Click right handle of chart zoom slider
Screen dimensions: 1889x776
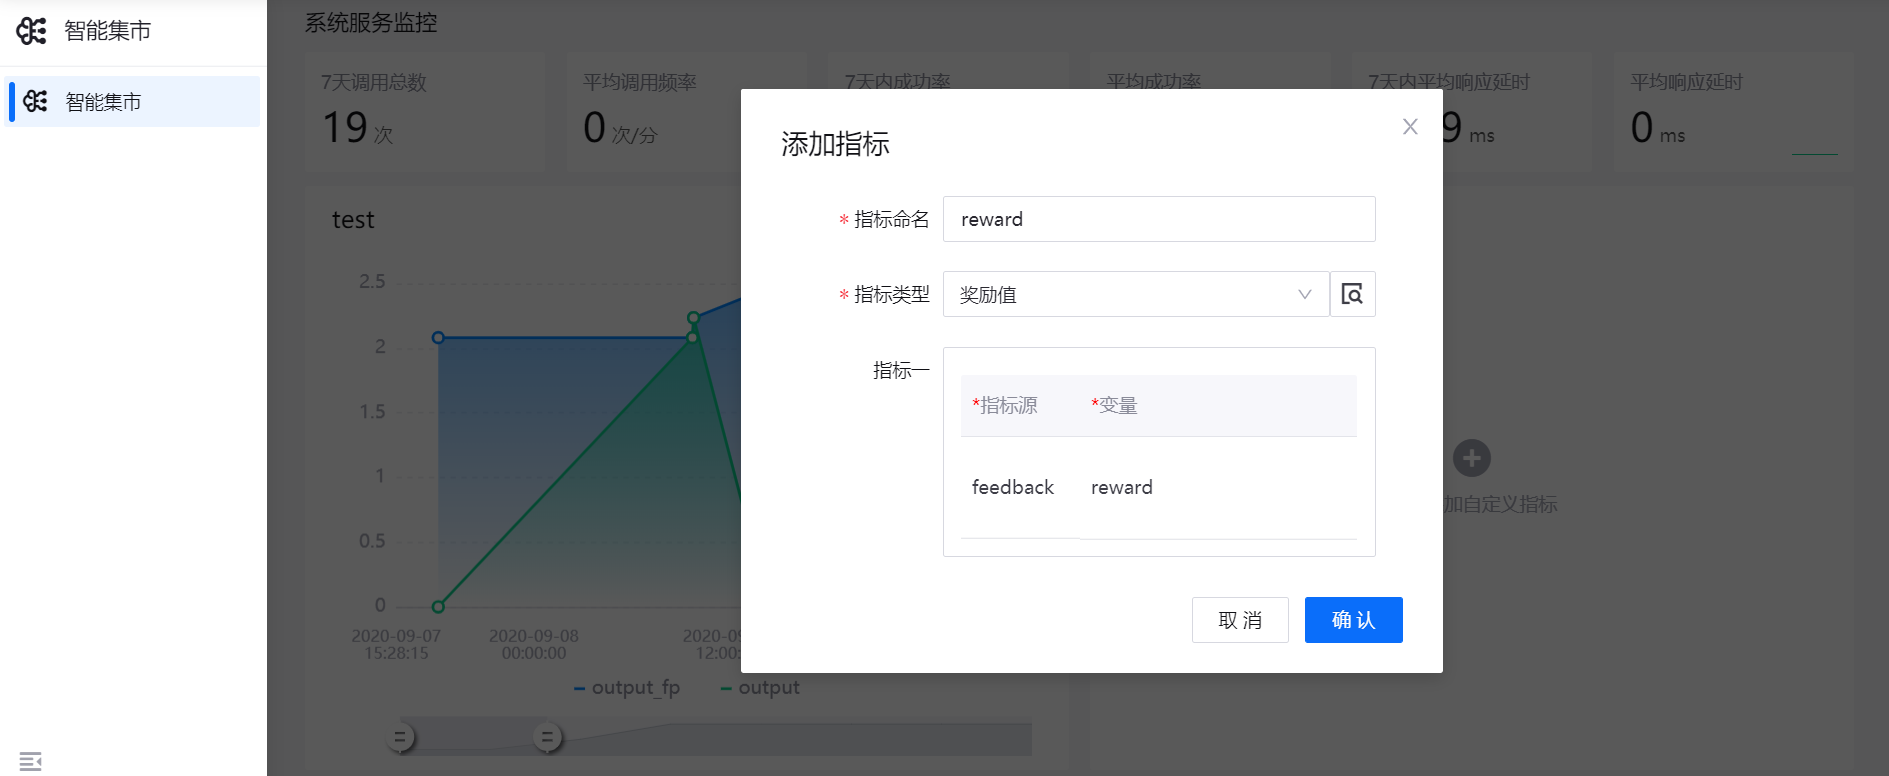coord(547,738)
